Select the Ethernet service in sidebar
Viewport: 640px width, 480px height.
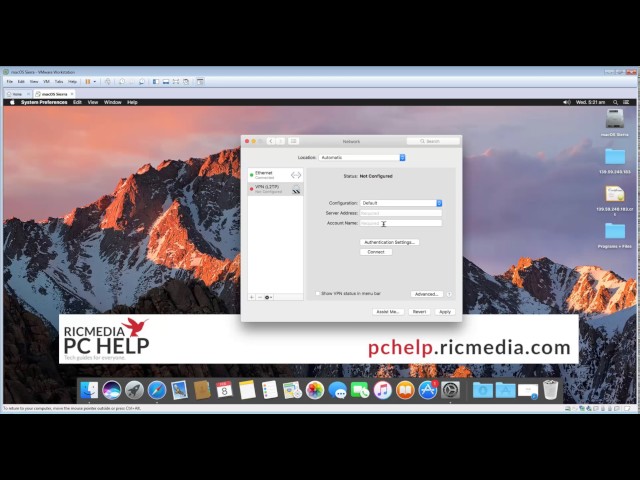[x=276, y=175]
